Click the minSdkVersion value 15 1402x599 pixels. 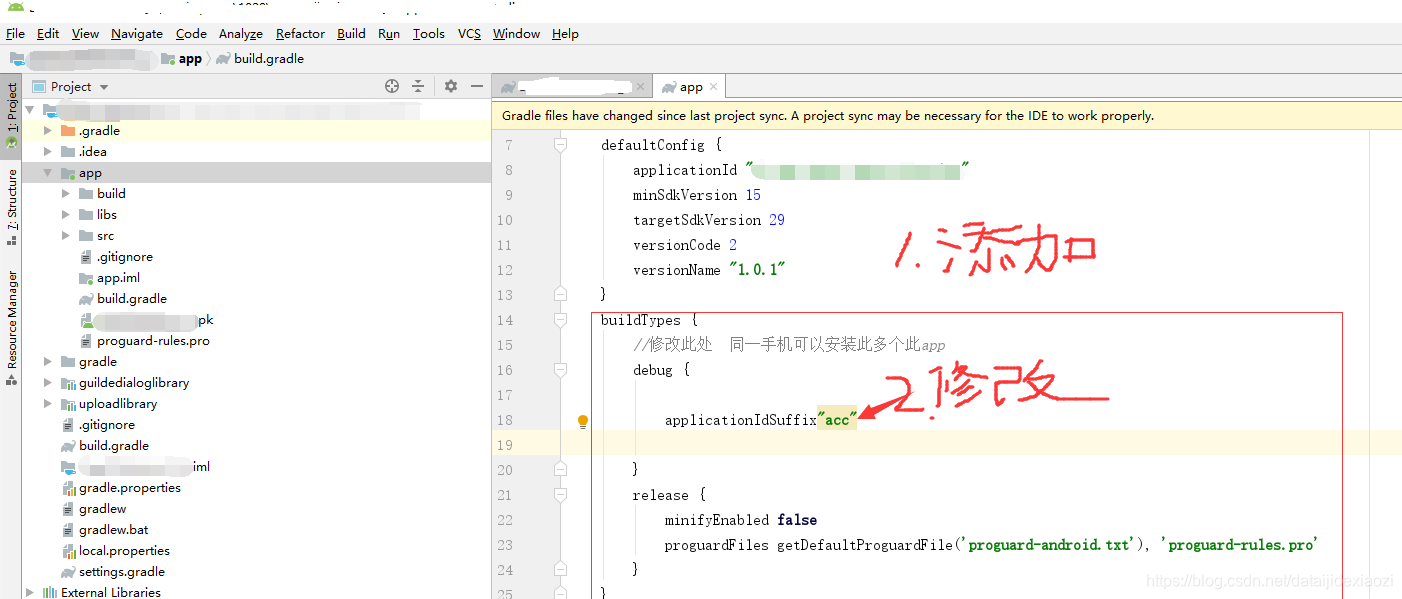point(753,195)
